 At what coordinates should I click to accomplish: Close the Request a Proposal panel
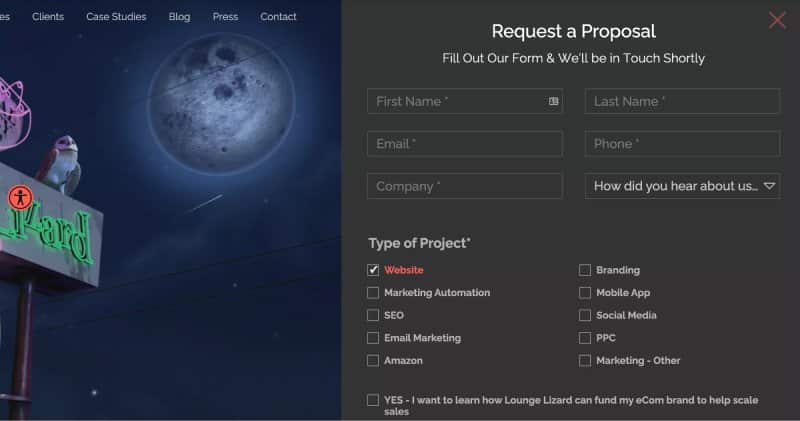[x=777, y=20]
